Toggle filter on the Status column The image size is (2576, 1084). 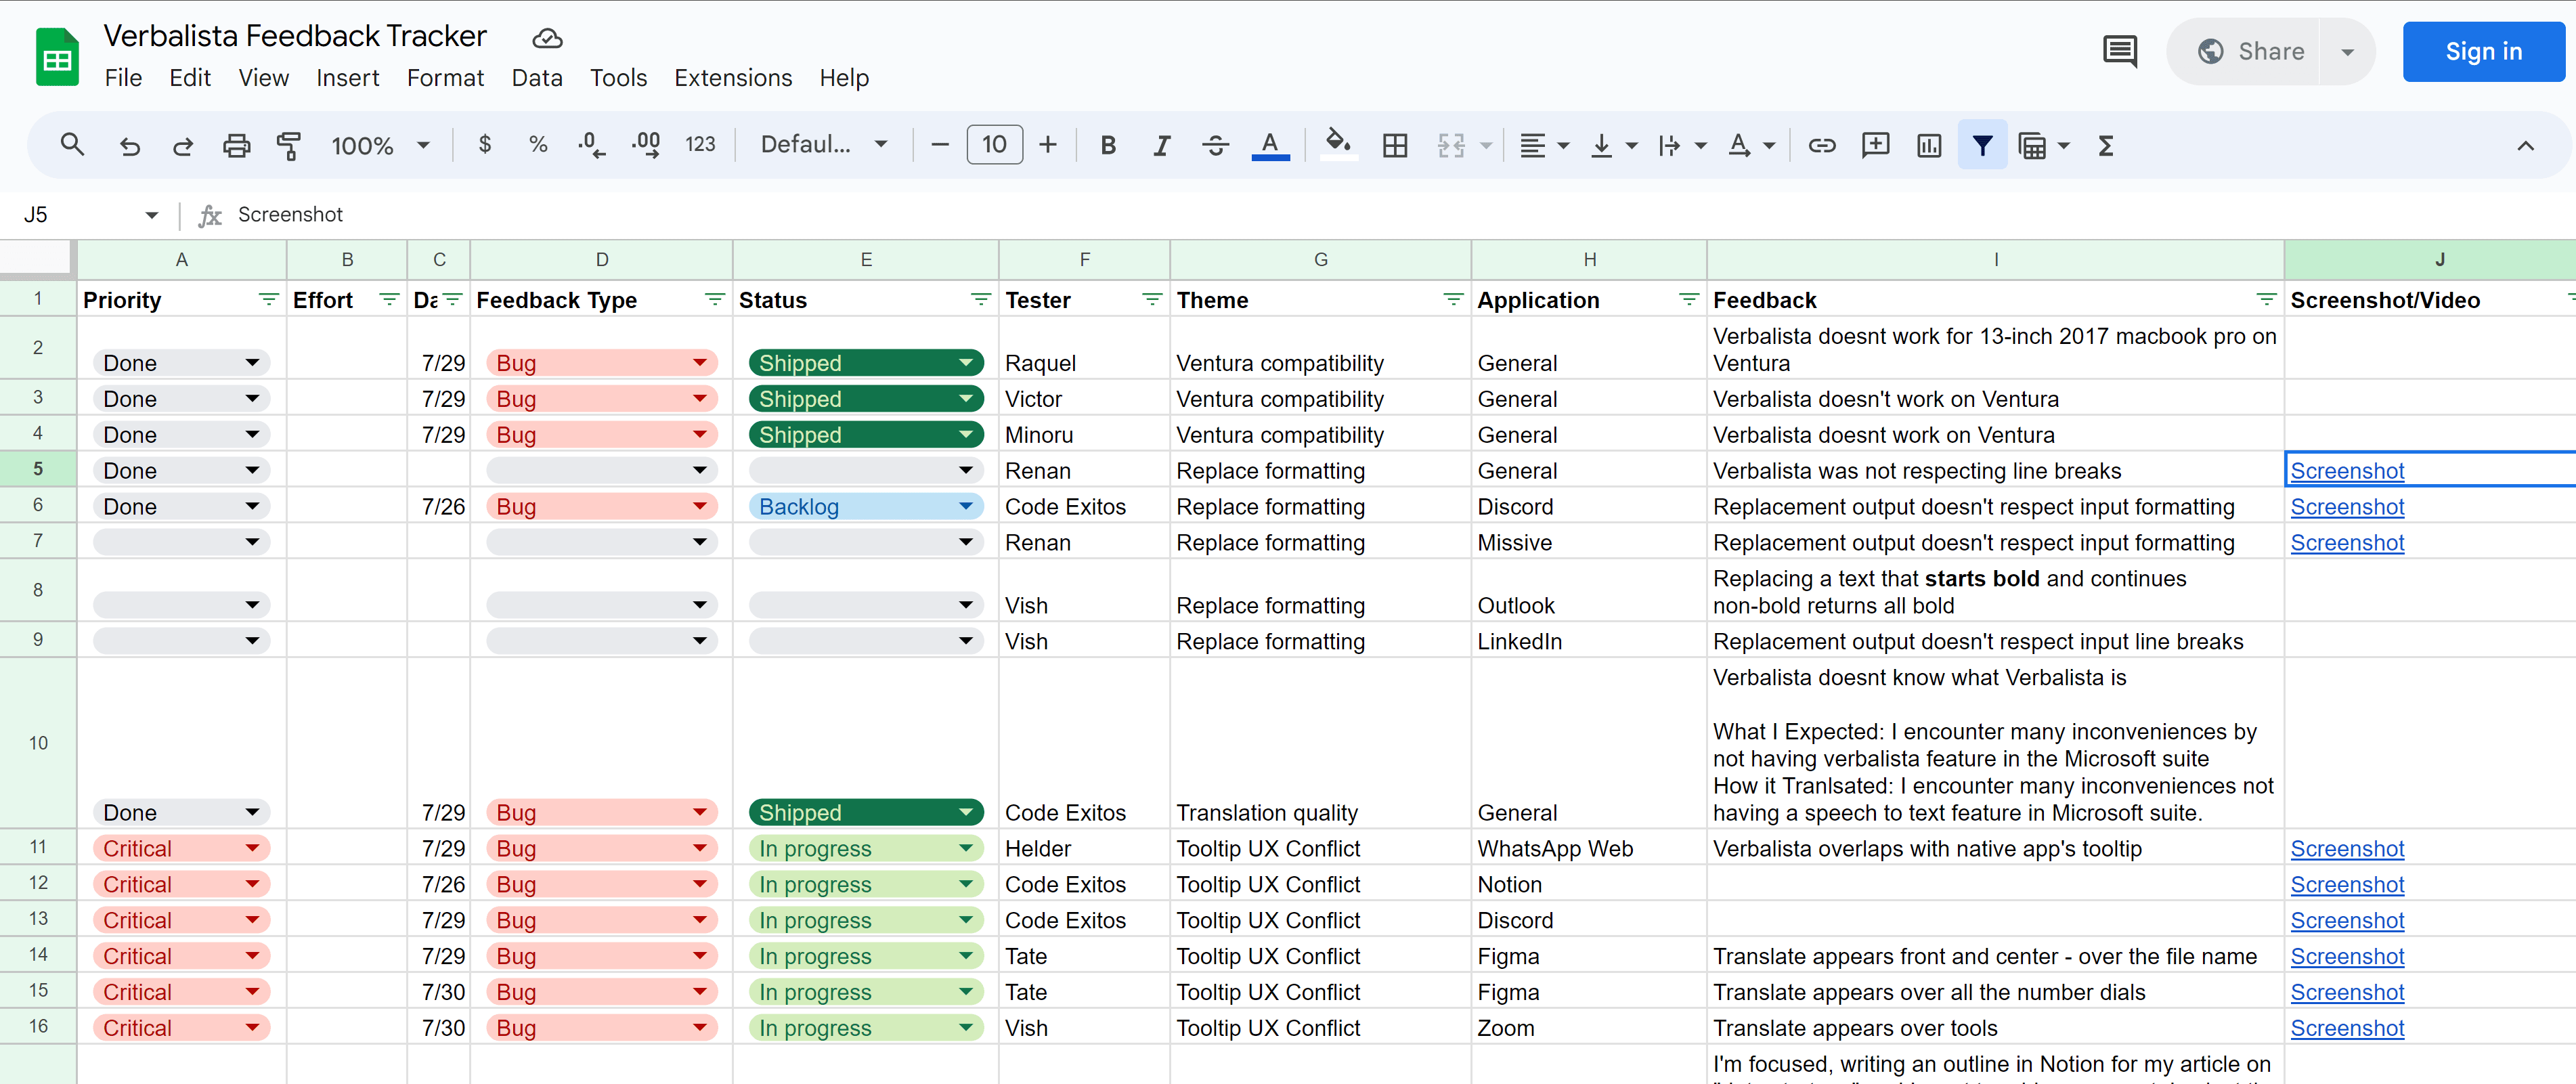pos(980,300)
